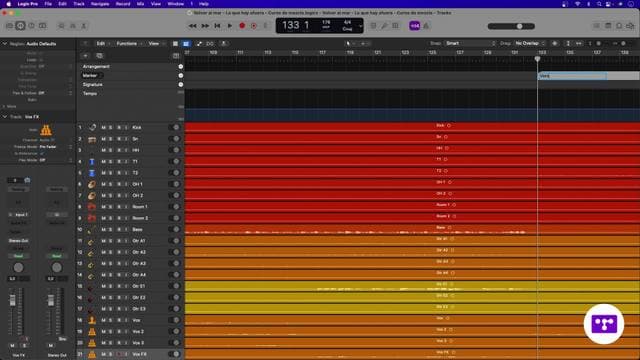
Task: Click the Stereo Out output button
Action: (x=18, y=241)
